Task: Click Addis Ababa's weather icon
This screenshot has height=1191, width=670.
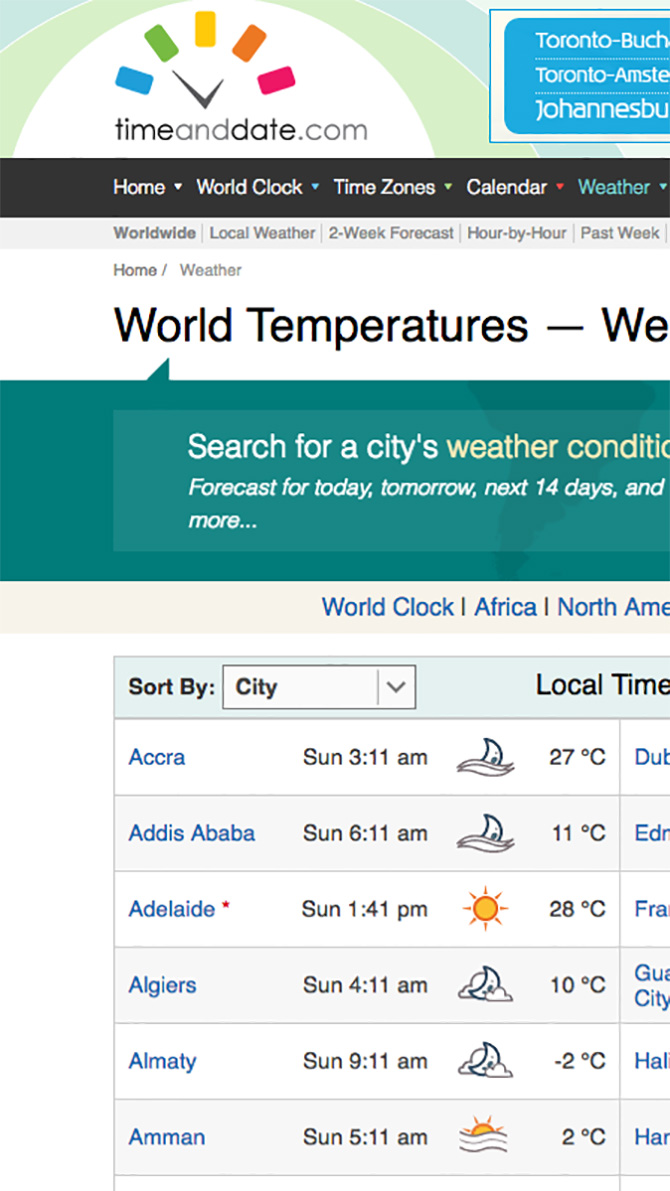Action: (x=485, y=833)
